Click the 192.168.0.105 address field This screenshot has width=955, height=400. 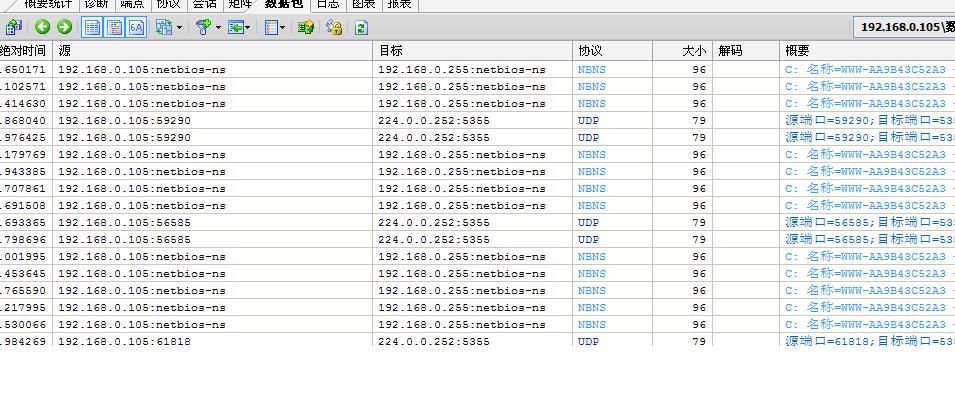pos(904,27)
